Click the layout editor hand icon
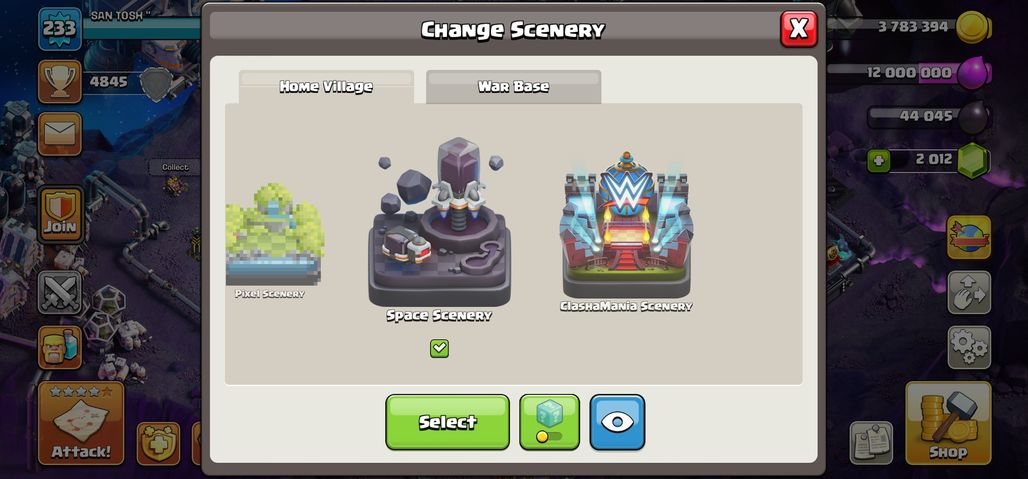Viewport: 1028px width, 479px height. pos(969,292)
